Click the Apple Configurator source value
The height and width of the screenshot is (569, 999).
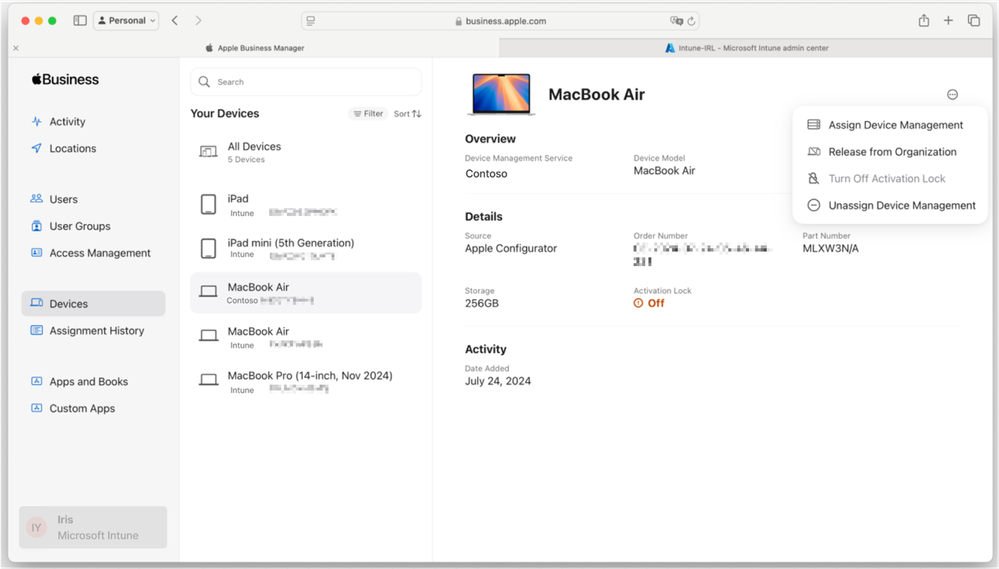pos(511,248)
